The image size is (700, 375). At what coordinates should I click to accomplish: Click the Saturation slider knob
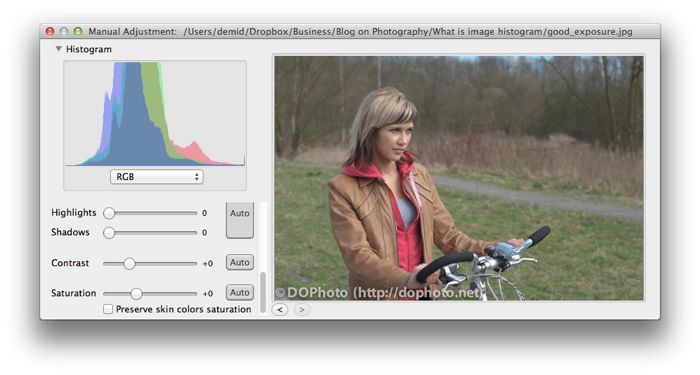136,293
